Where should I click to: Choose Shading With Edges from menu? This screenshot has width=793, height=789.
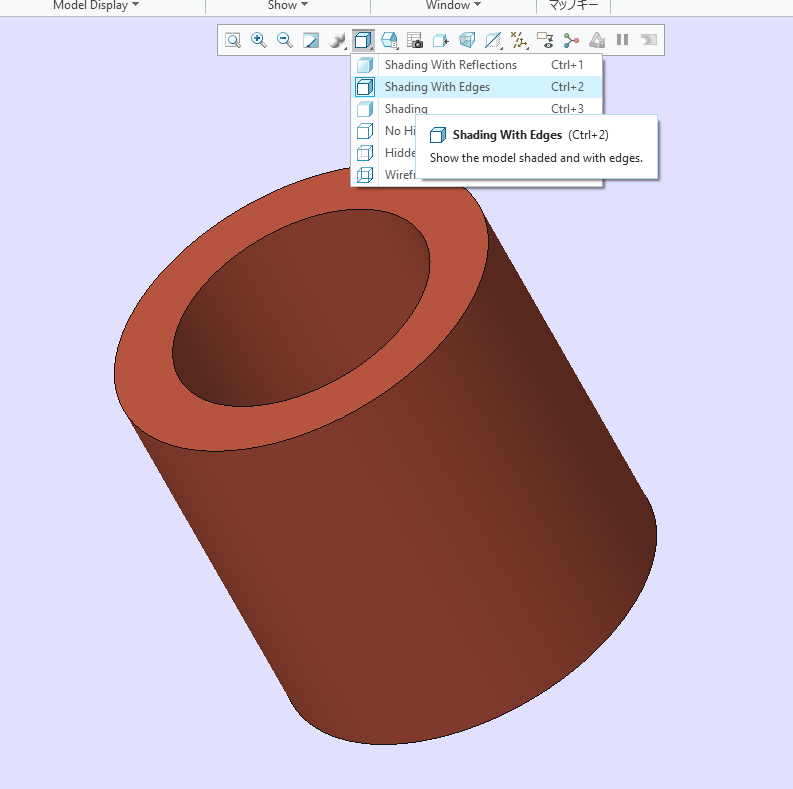click(x=437, y=87)
